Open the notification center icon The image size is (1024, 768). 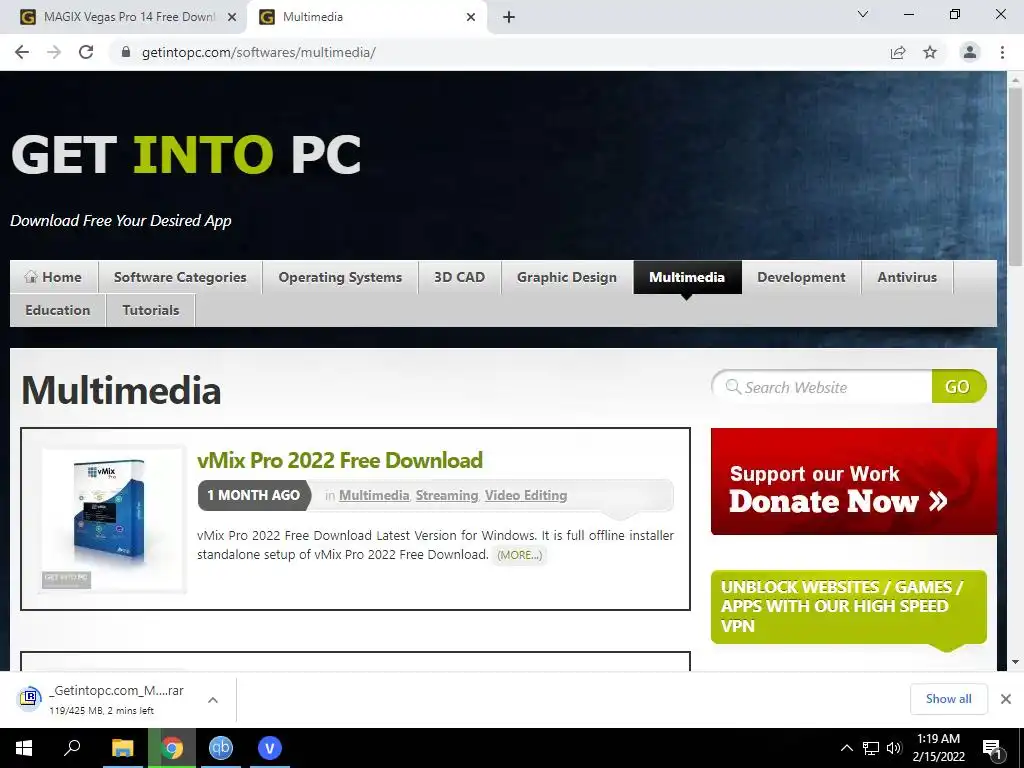click(x=992, y=749)
